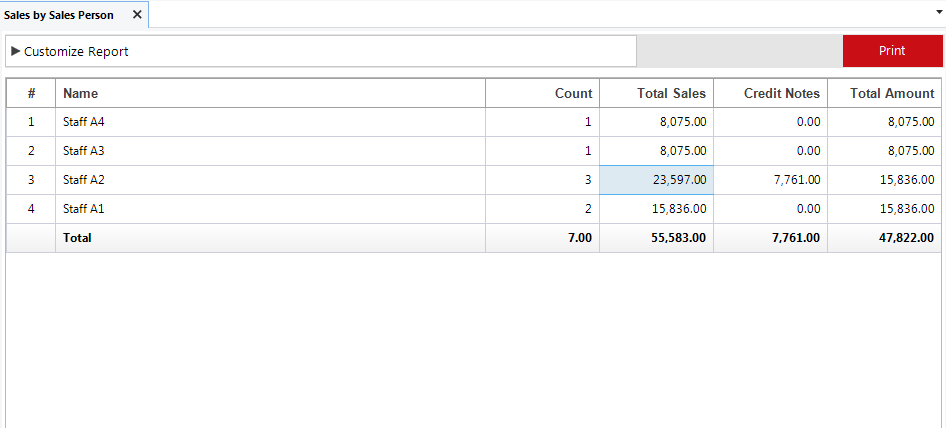Sort by the Name column header
The height and width of the screenshot is (428, 946).
coord(270,93)
